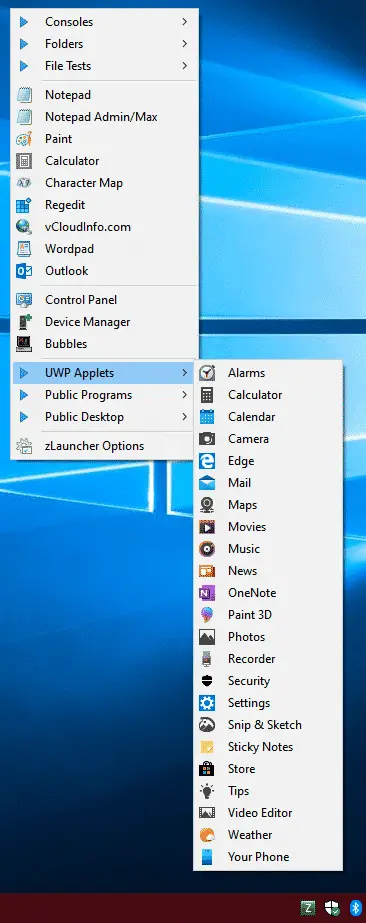Screen dimensions: 366x923
Task: Open Sticky Notes yellow icon
Action: click(x=207, y=747)
